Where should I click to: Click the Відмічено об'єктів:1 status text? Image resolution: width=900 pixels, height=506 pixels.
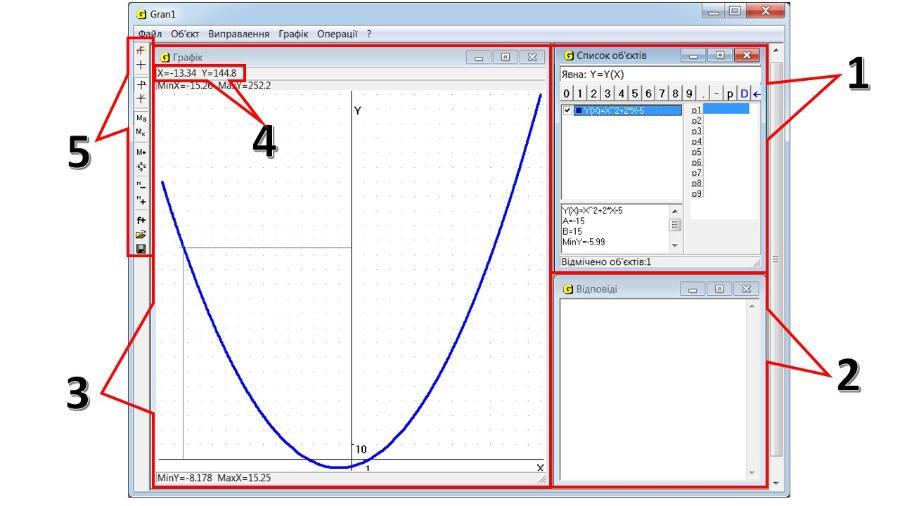point(606,262)
